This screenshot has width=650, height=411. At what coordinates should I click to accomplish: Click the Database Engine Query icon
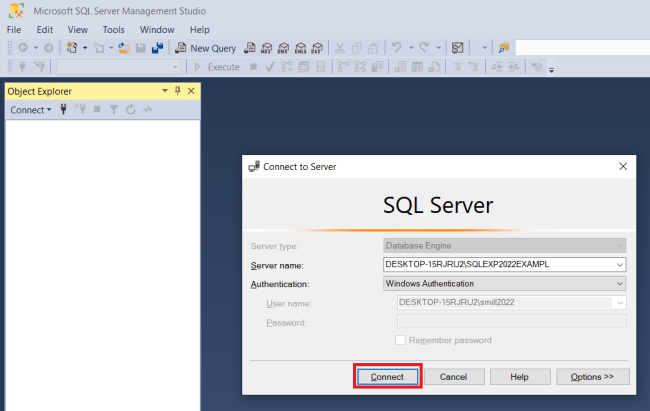(x=250, y=48)
